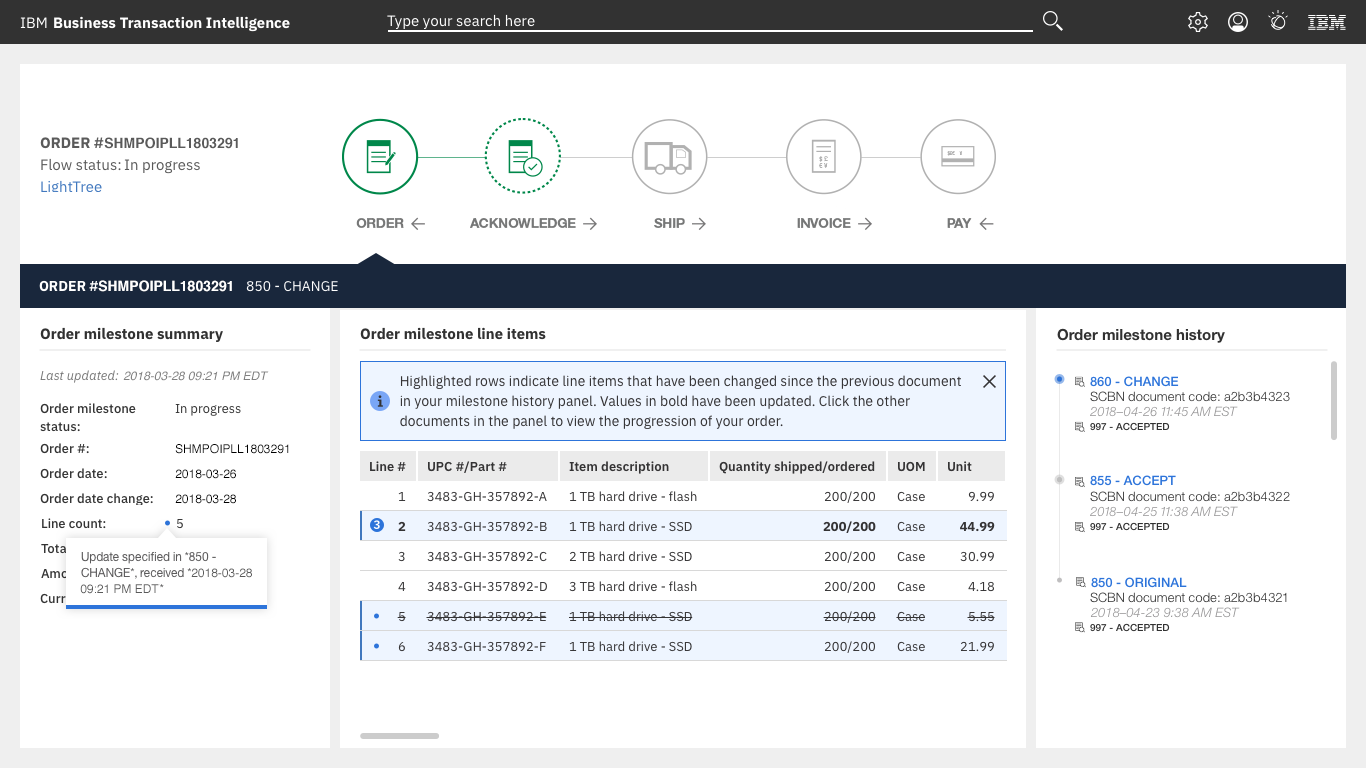This screenshot has width=1366, height=768.
Task: Click the milestone history vertical scrollbar
Action: pos(1333,400)
